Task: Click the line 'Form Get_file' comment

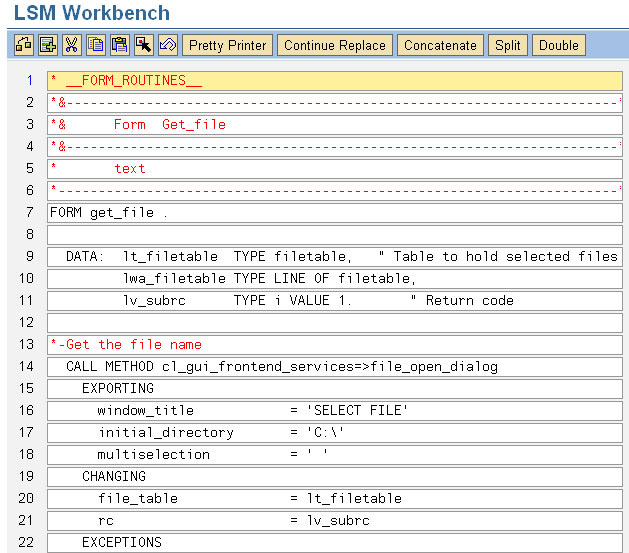Action: click(335, 125)
